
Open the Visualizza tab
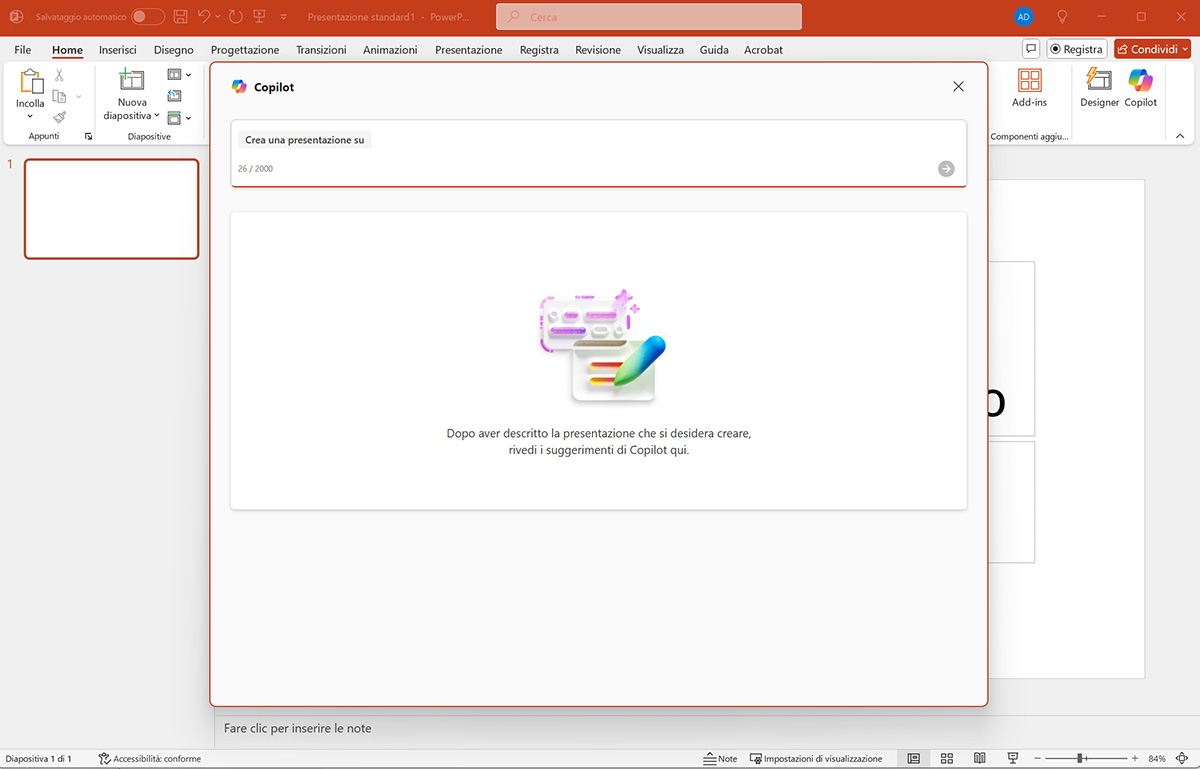tap(660, 50)
